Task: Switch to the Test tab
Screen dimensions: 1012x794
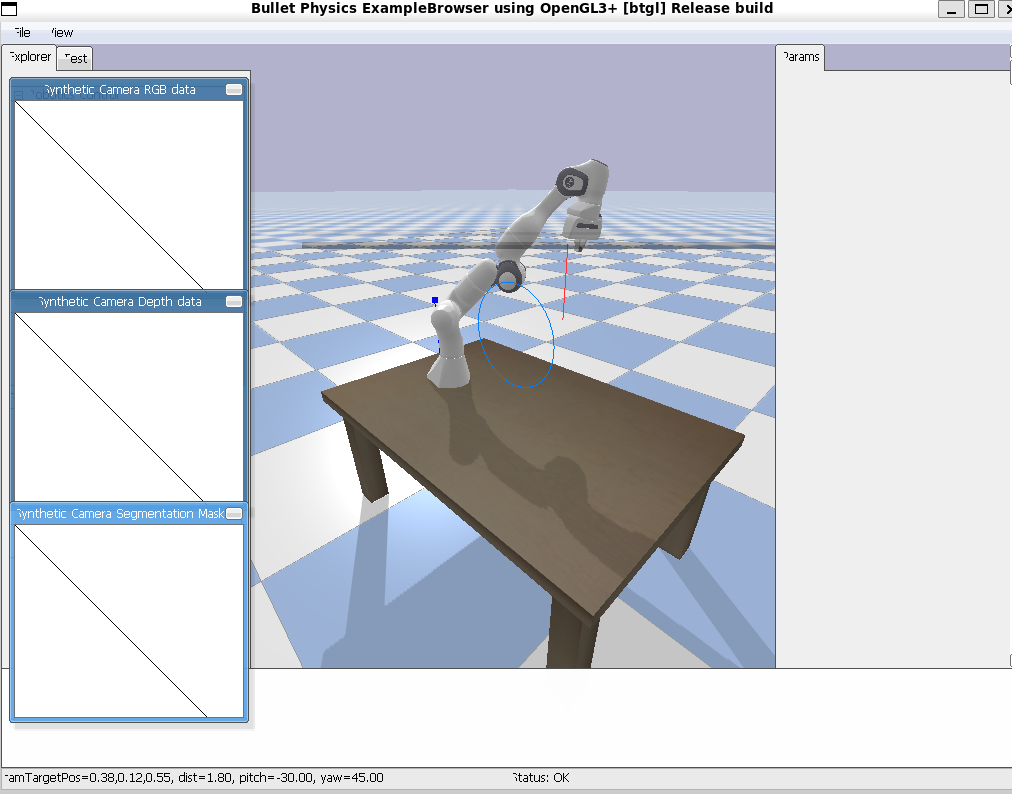Action: click(75, 58)
